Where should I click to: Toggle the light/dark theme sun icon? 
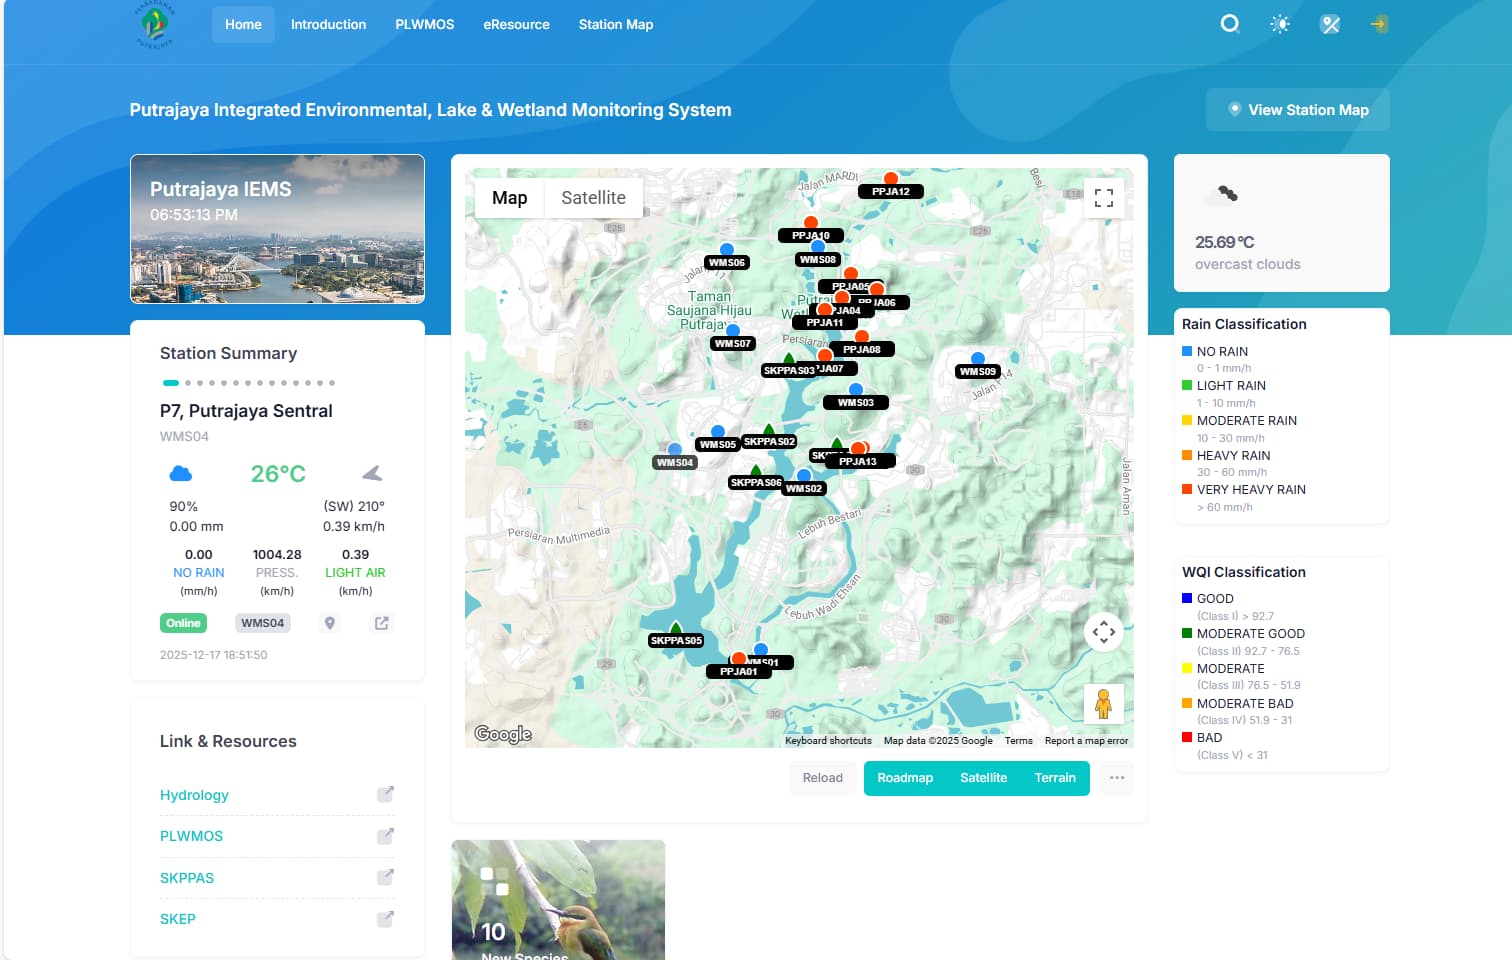tap(1280, 24)
